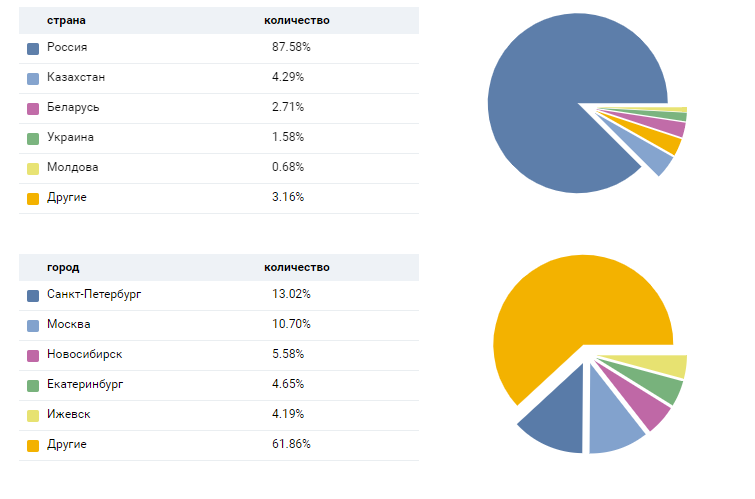Click the Москва legend color swatch
This screenshot has width=755, height=499.
(33, 325)
